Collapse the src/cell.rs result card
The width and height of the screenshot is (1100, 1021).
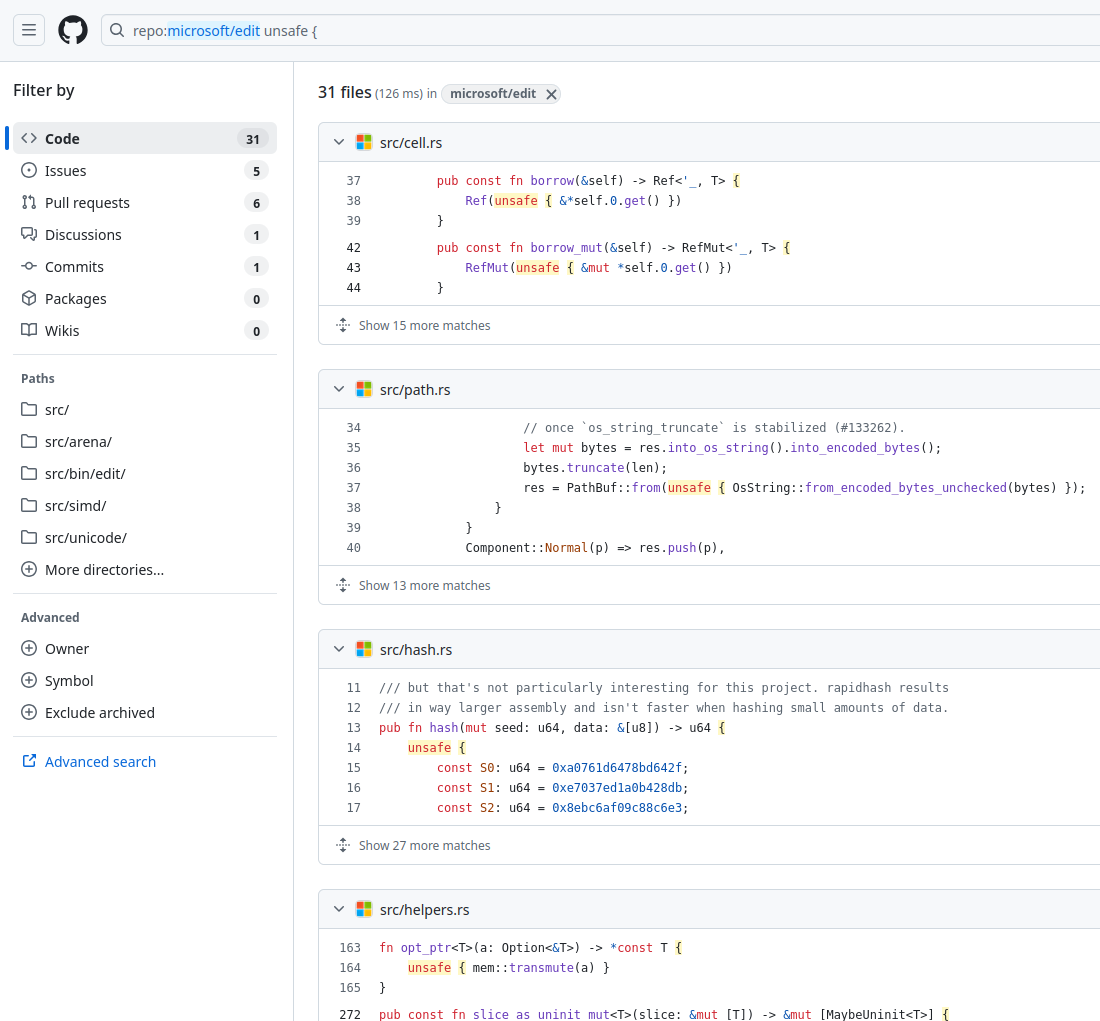point(339,142)
